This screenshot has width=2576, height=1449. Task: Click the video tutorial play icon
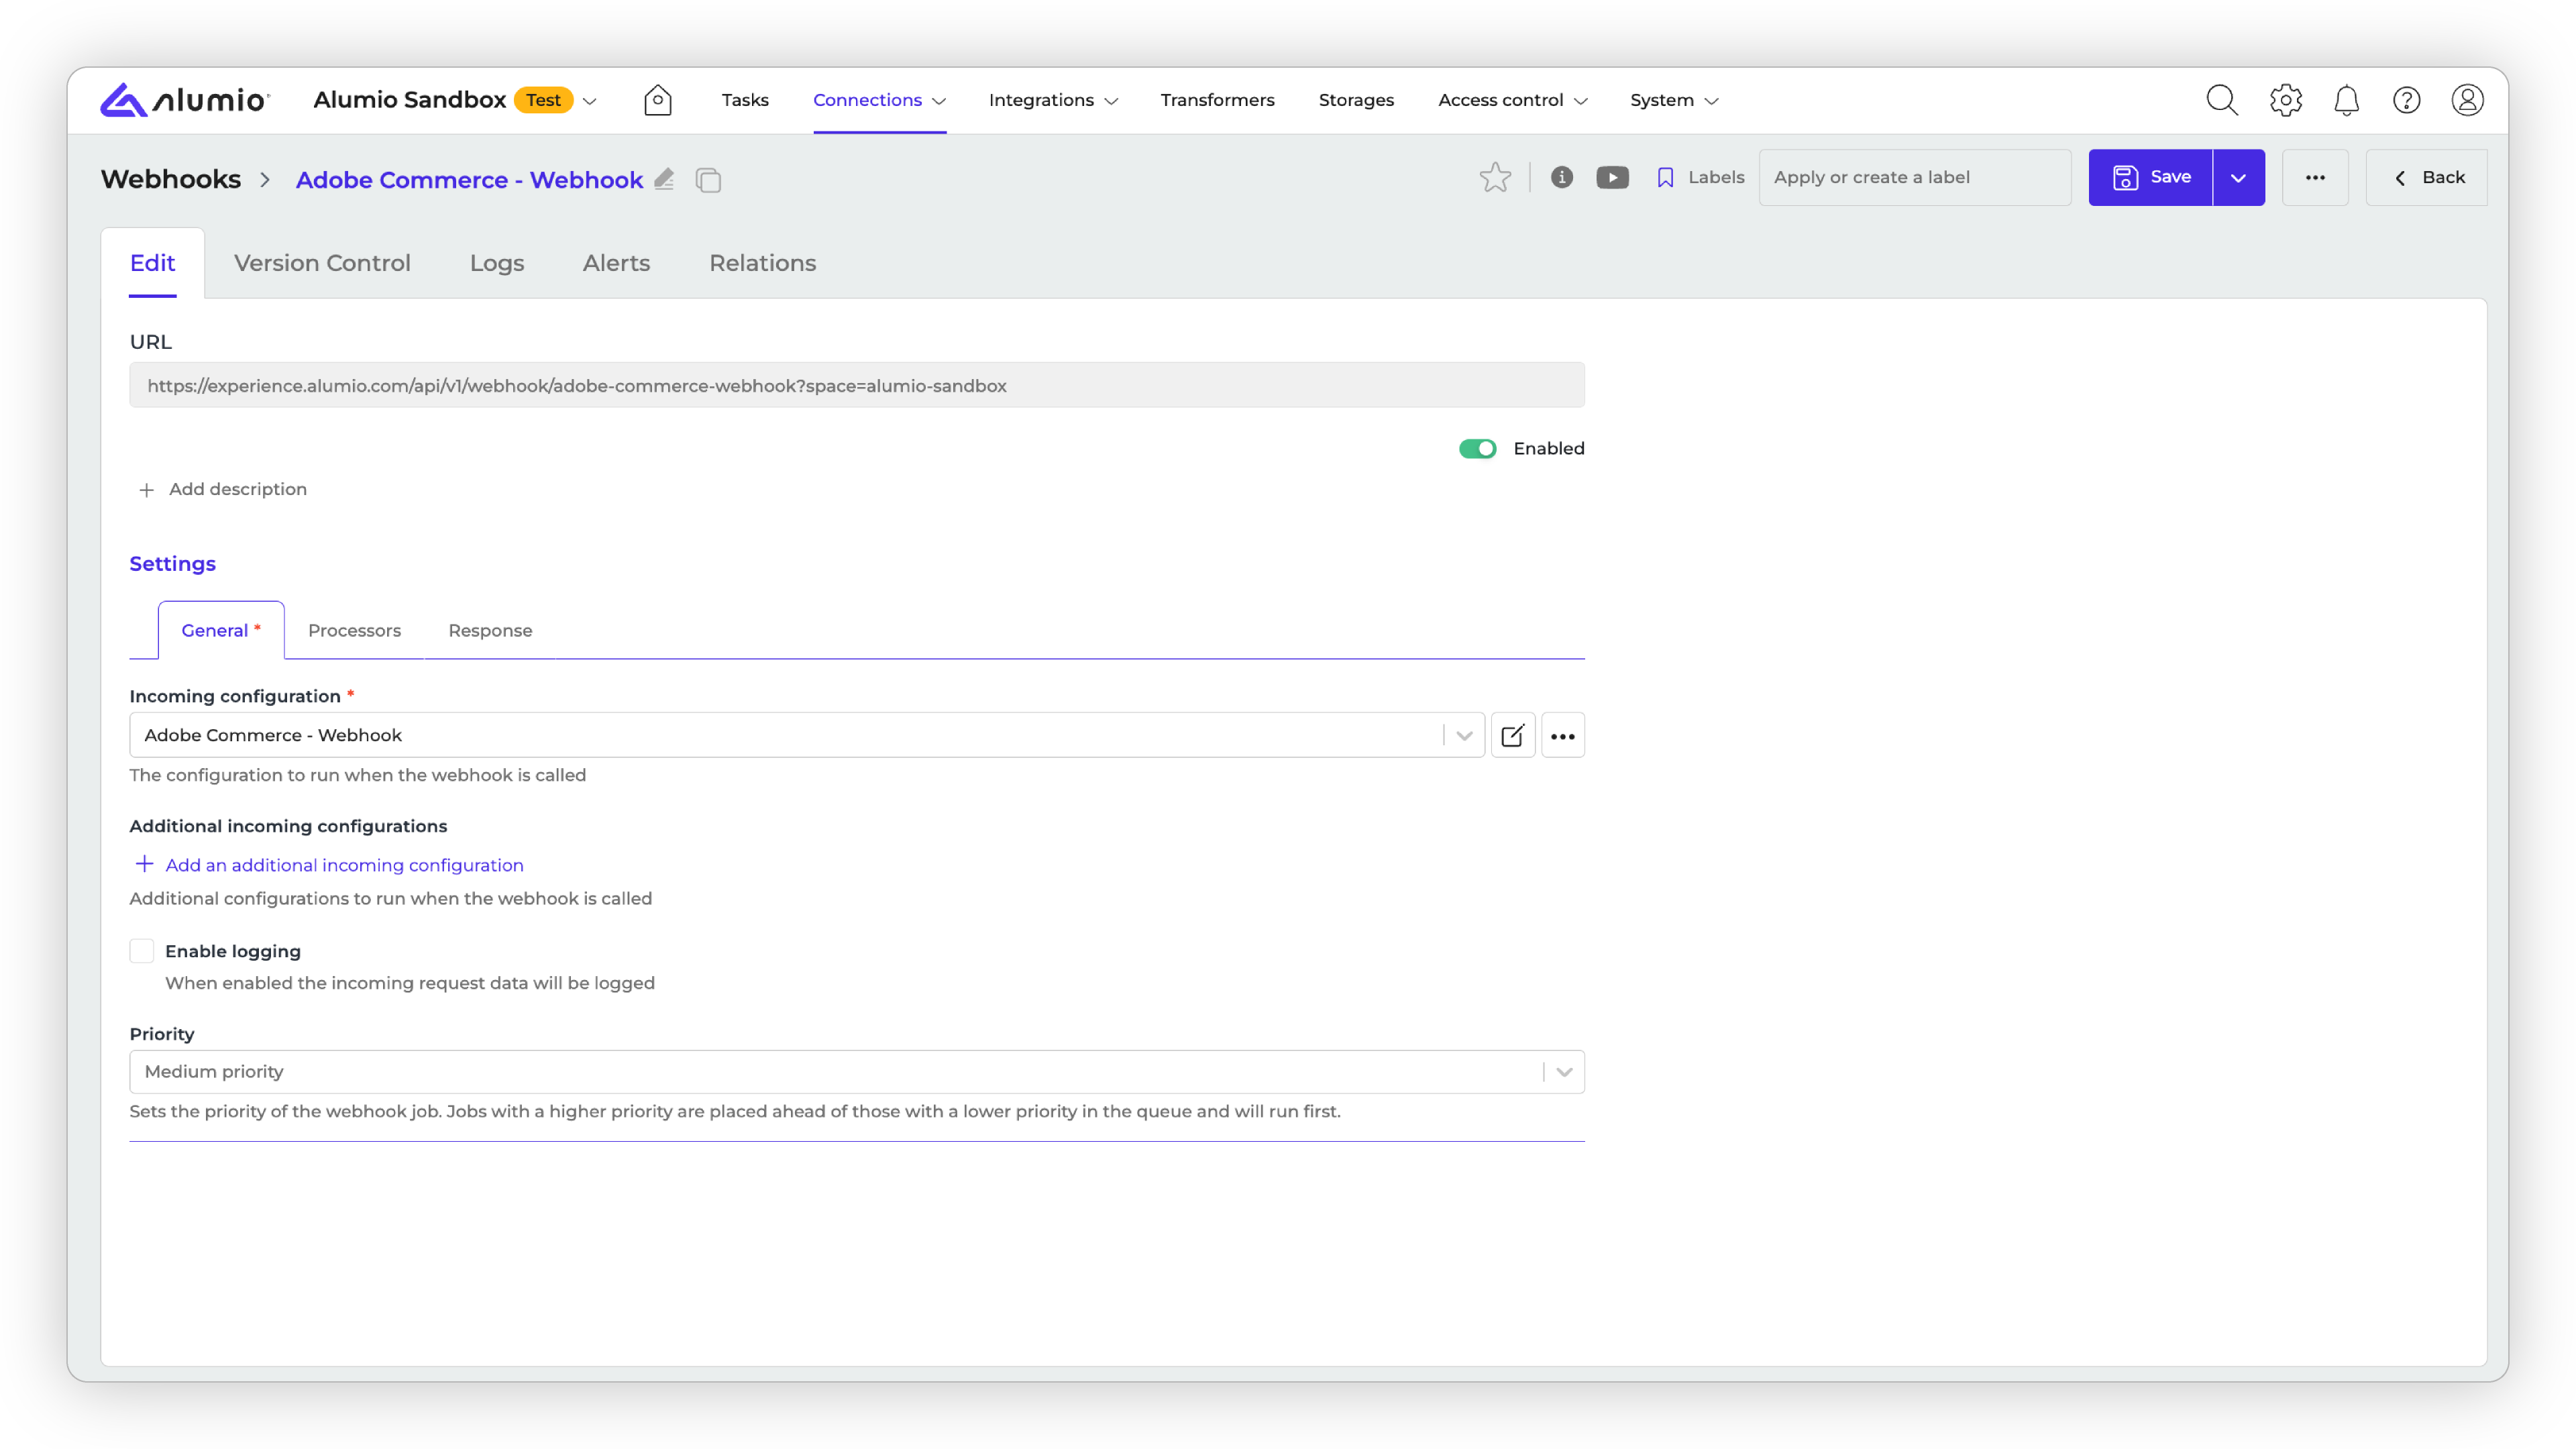click(1612, 178)
